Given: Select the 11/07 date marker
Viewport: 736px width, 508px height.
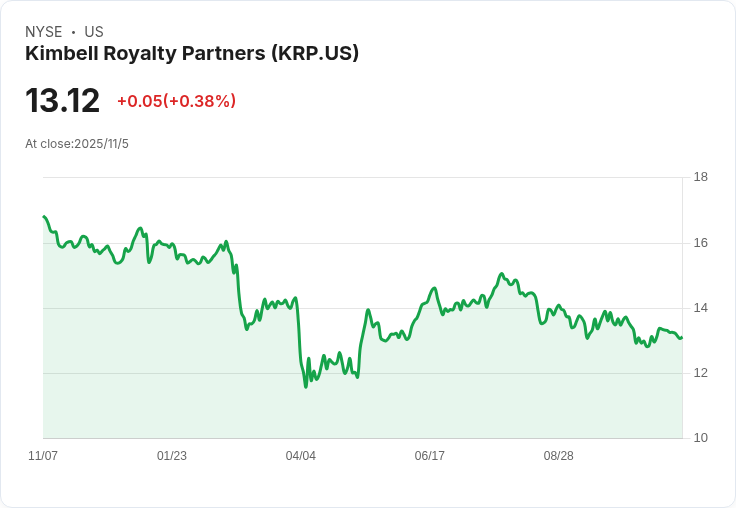Looking at the screenshot, I should pos(43,456).
